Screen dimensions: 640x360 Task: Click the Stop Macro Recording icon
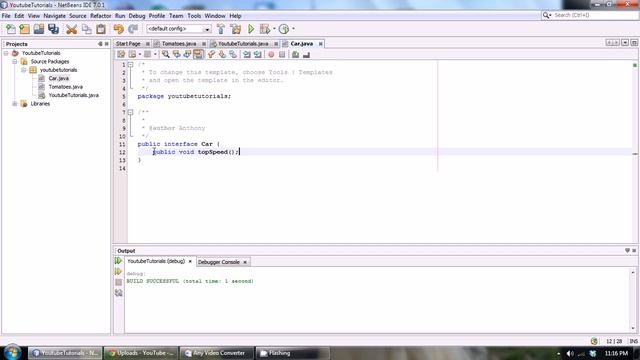282,54
